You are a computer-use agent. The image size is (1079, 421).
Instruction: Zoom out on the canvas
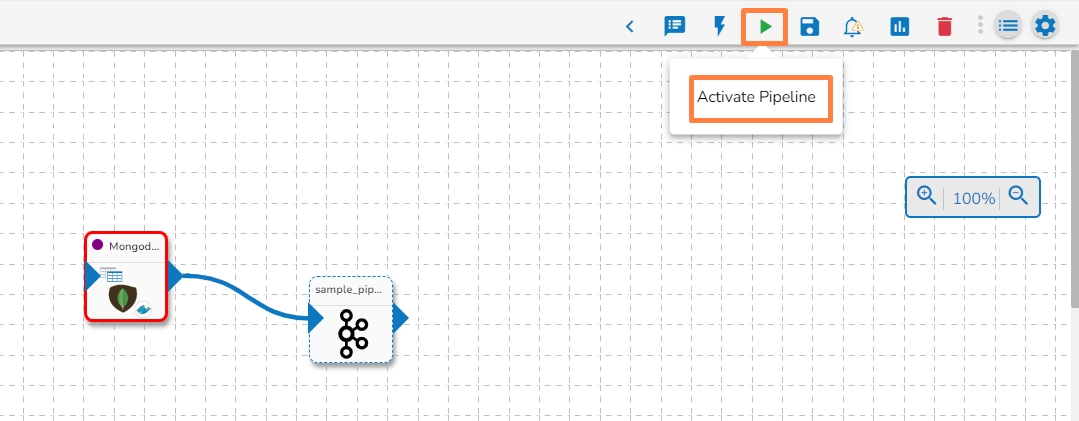[x=1018, y=197]
